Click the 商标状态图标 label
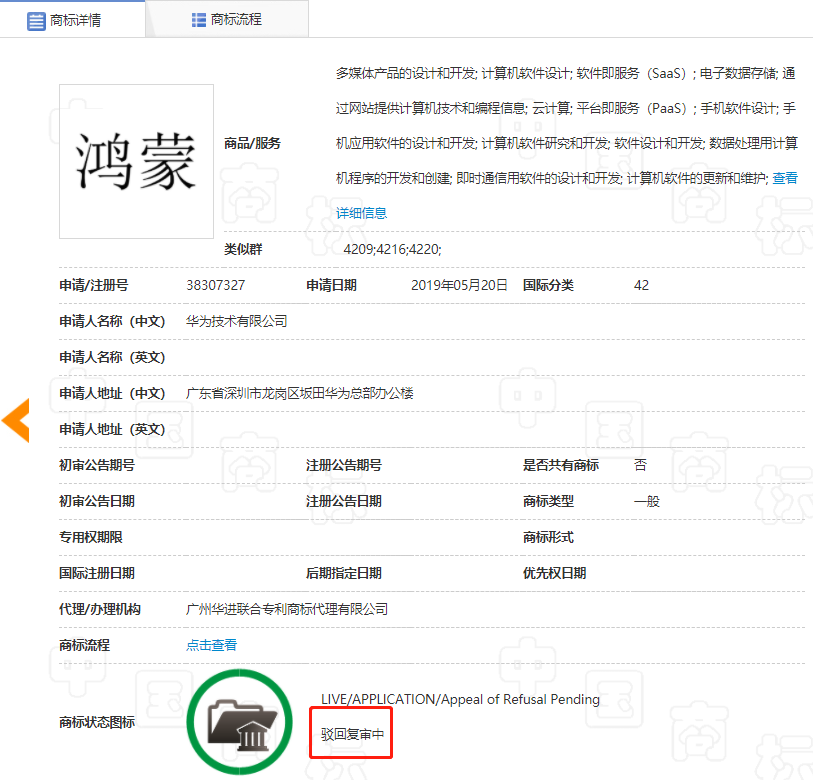This screenshot has width=813, height=780. click(97, 721)
